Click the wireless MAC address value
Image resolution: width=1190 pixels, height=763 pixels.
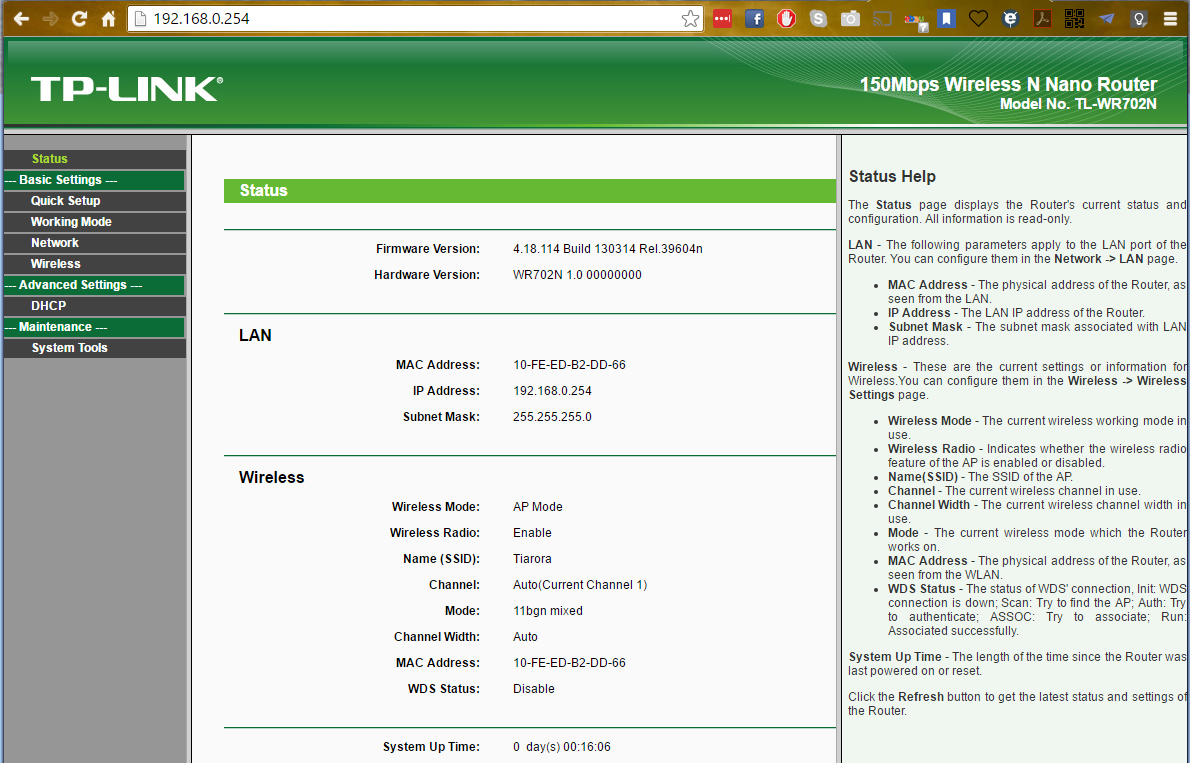pos(569,663)
